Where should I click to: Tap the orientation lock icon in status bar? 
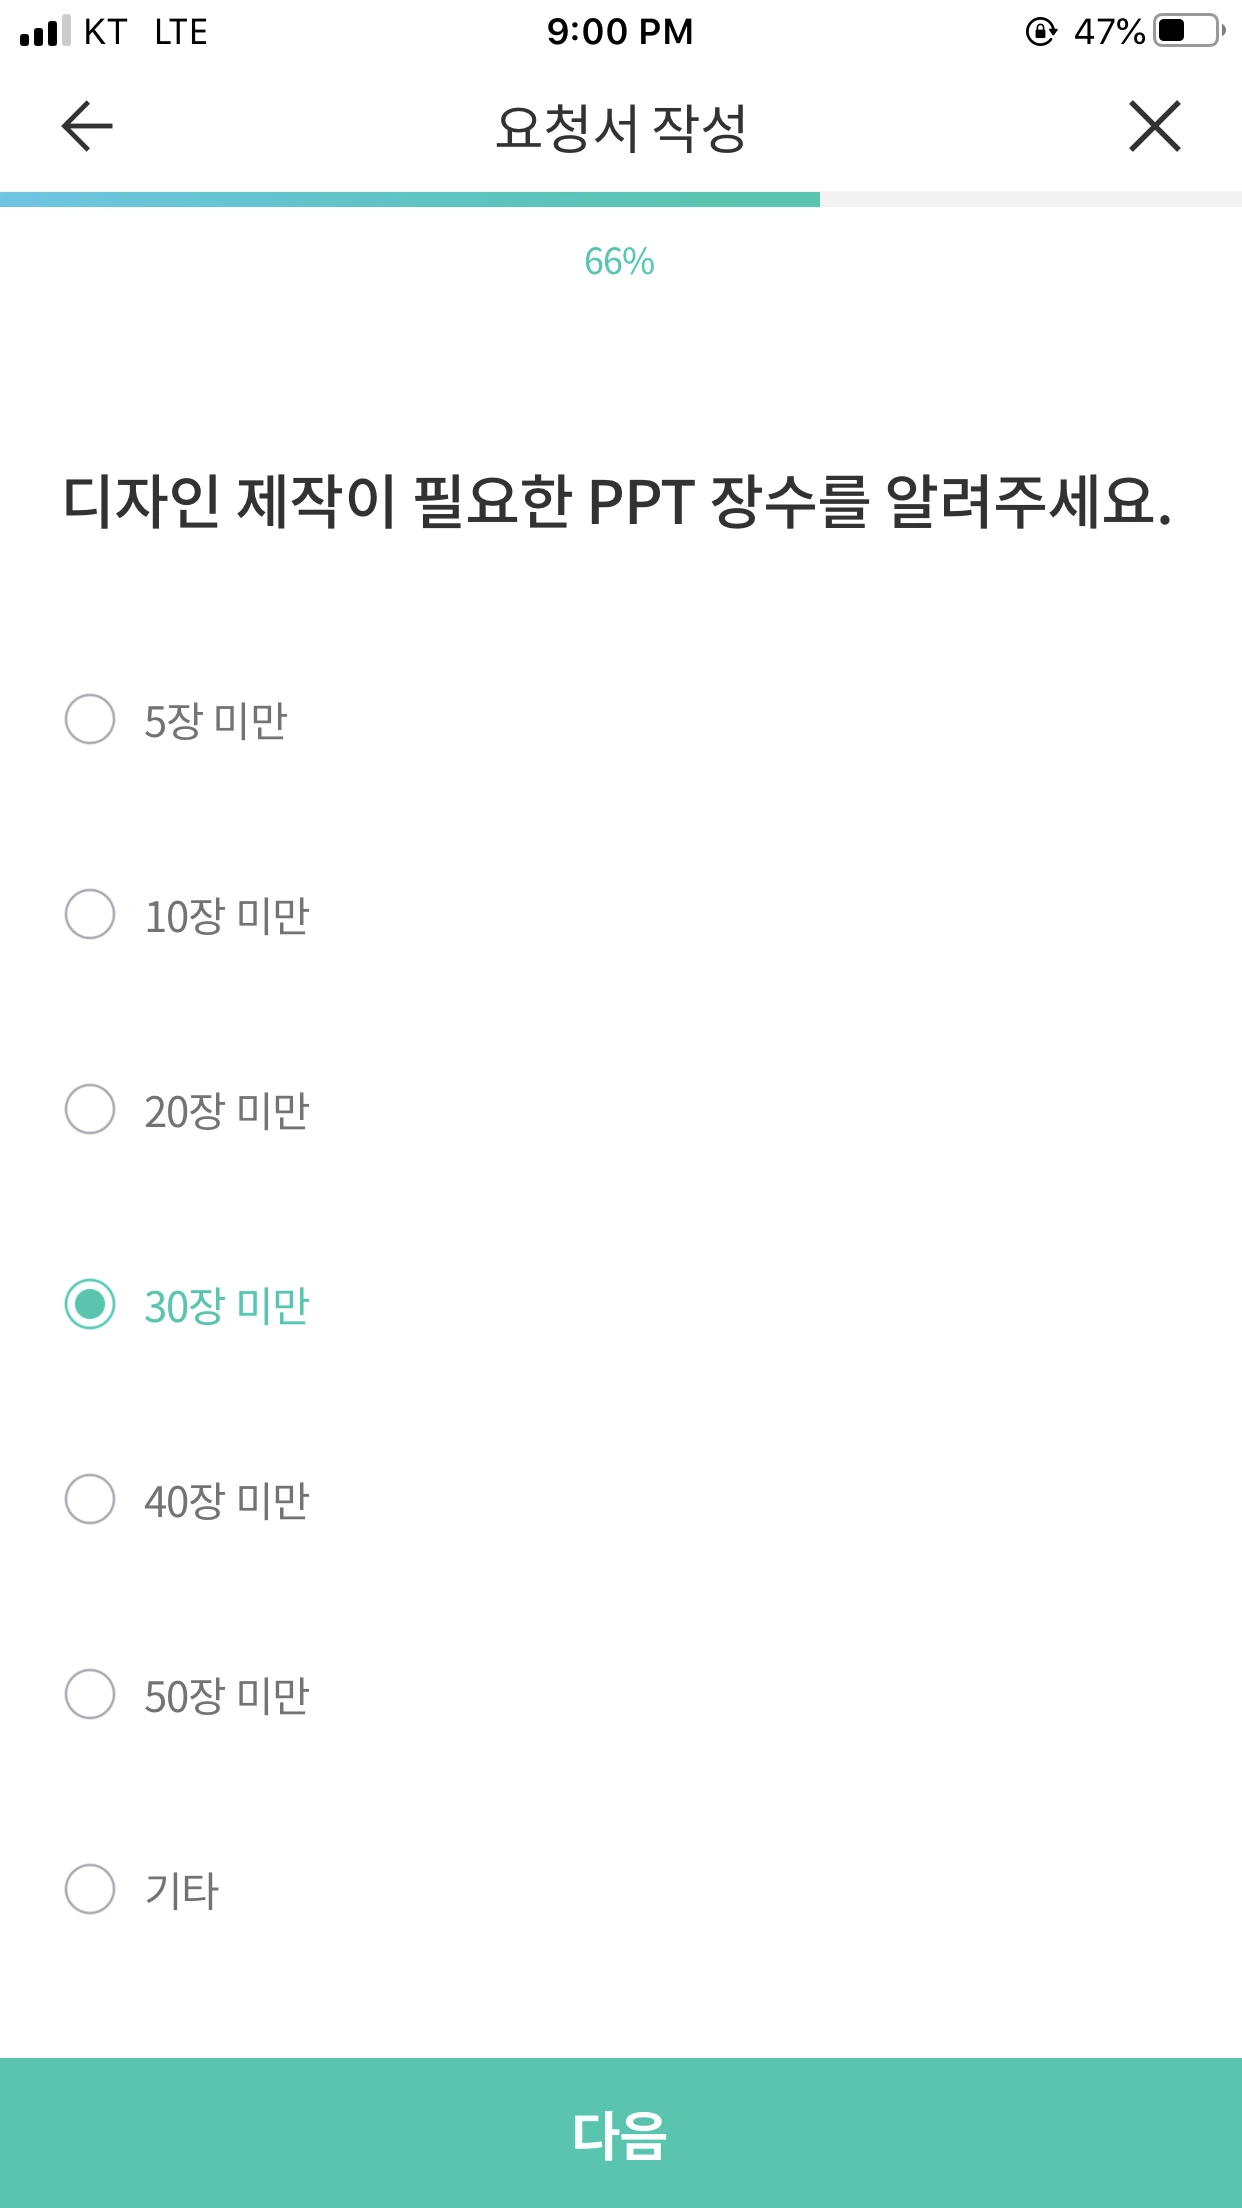(x=1041, y=32)
